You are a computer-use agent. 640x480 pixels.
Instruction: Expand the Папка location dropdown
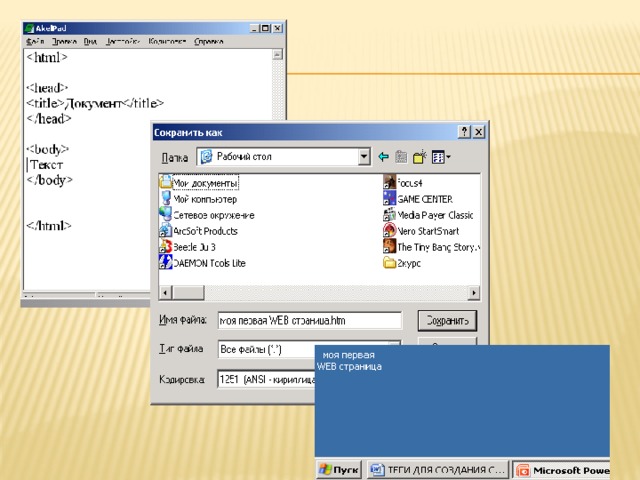pos(364,157)
